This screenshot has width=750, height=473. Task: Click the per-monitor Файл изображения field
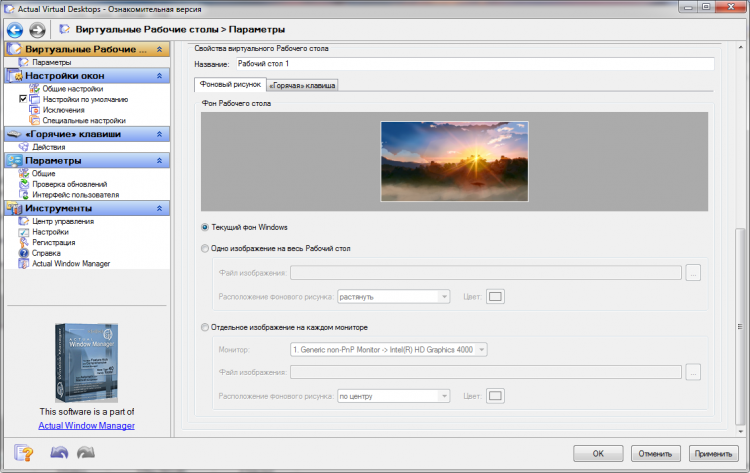coord(485,372)
